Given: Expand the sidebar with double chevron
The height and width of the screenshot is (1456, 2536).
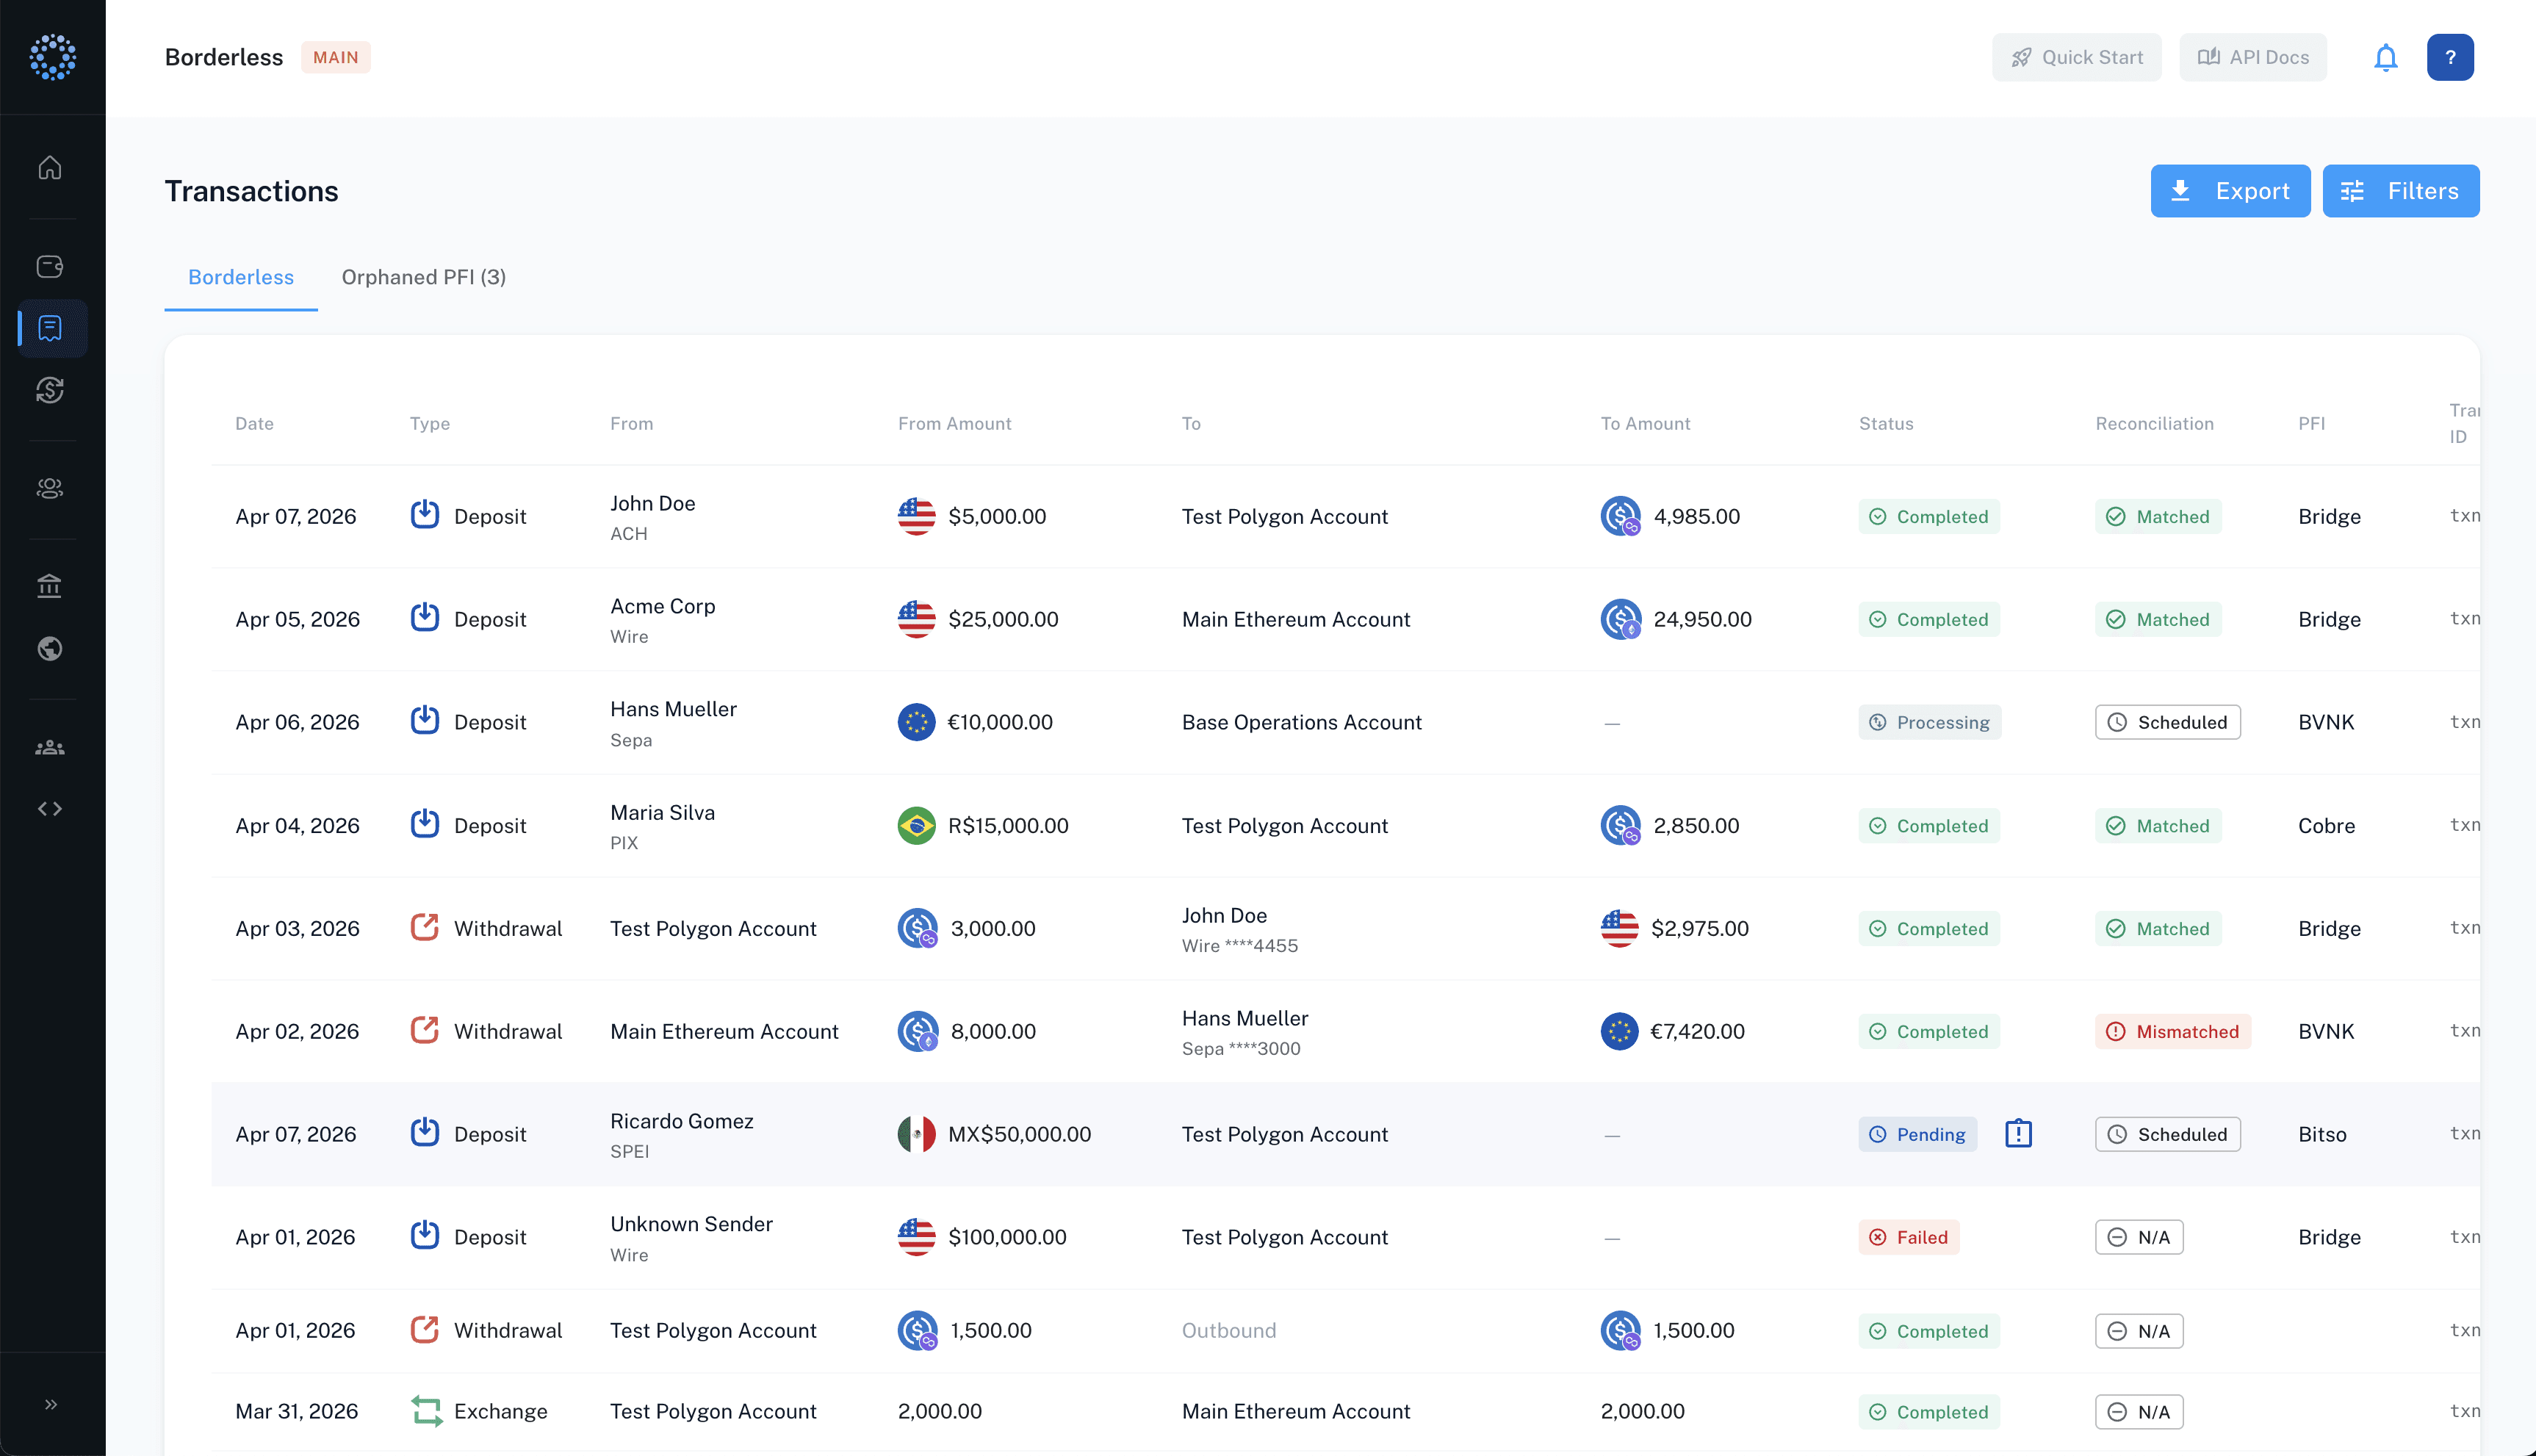Looking at the screenshot, I should (50, 1404).
